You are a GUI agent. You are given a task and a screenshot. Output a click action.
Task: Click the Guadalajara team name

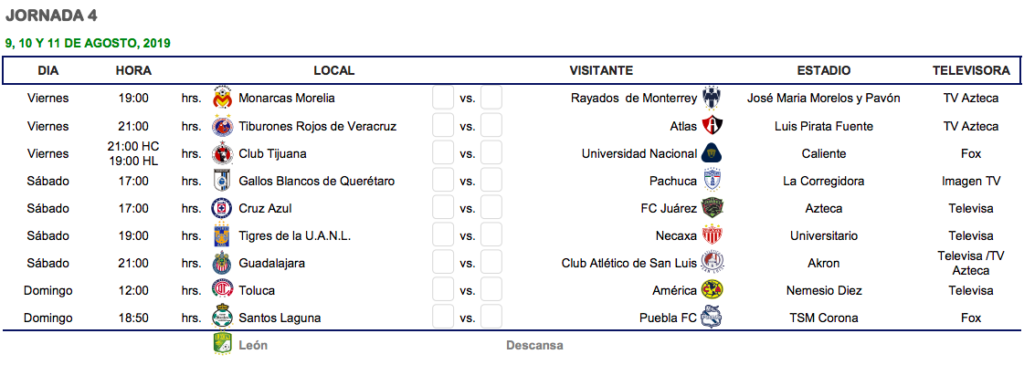point(272,264)
